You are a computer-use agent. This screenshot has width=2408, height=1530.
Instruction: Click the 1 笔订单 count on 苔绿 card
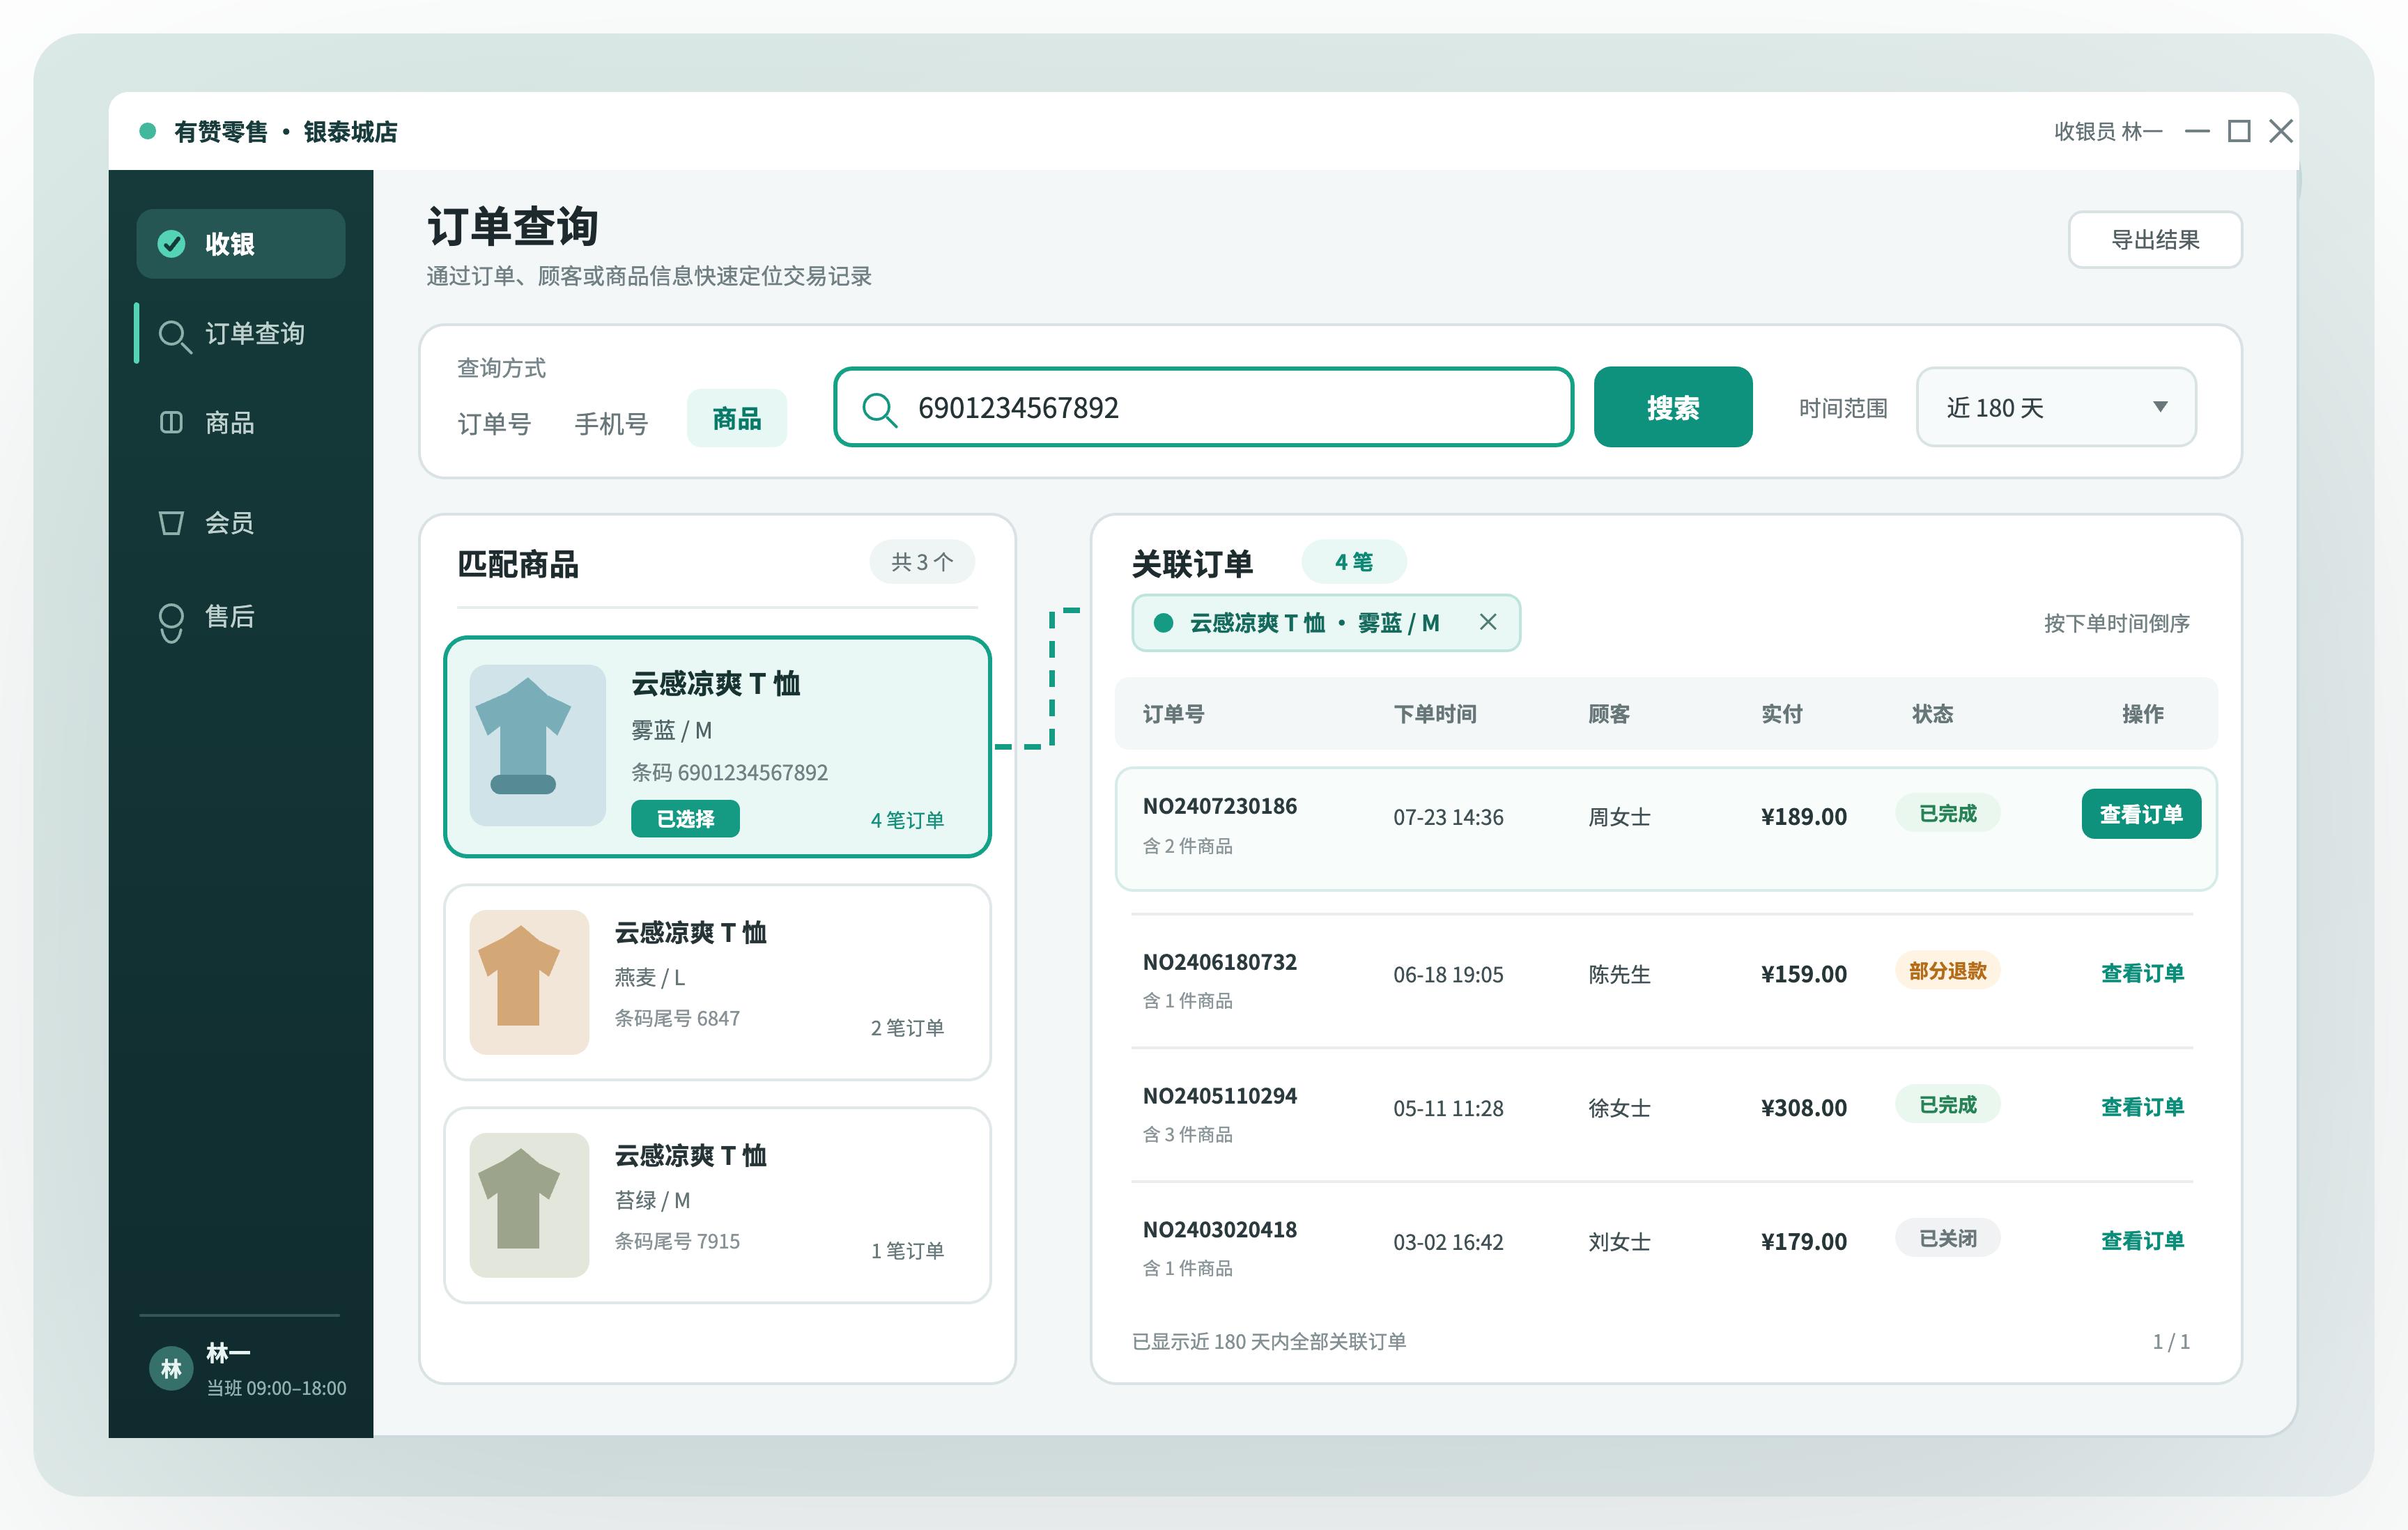coord(907,1251)
